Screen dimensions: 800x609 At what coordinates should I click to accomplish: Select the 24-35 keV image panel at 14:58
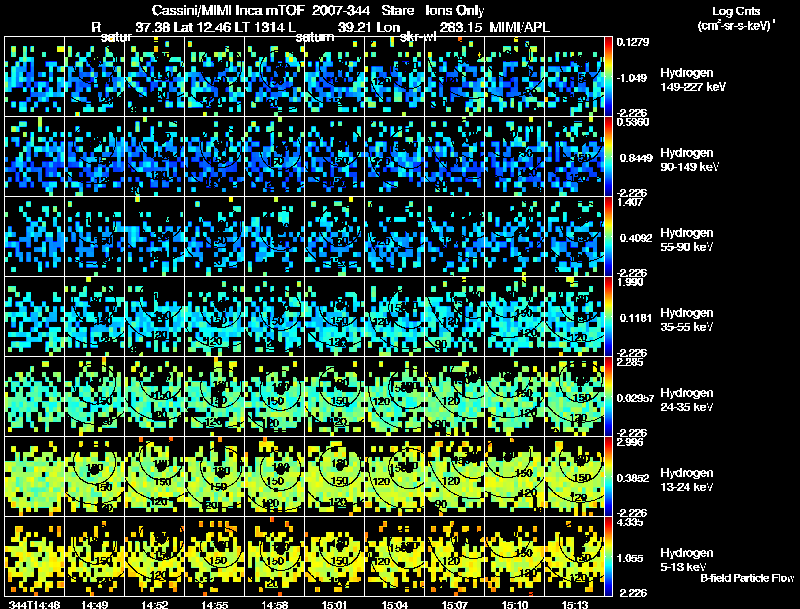[x=274, y=397]
